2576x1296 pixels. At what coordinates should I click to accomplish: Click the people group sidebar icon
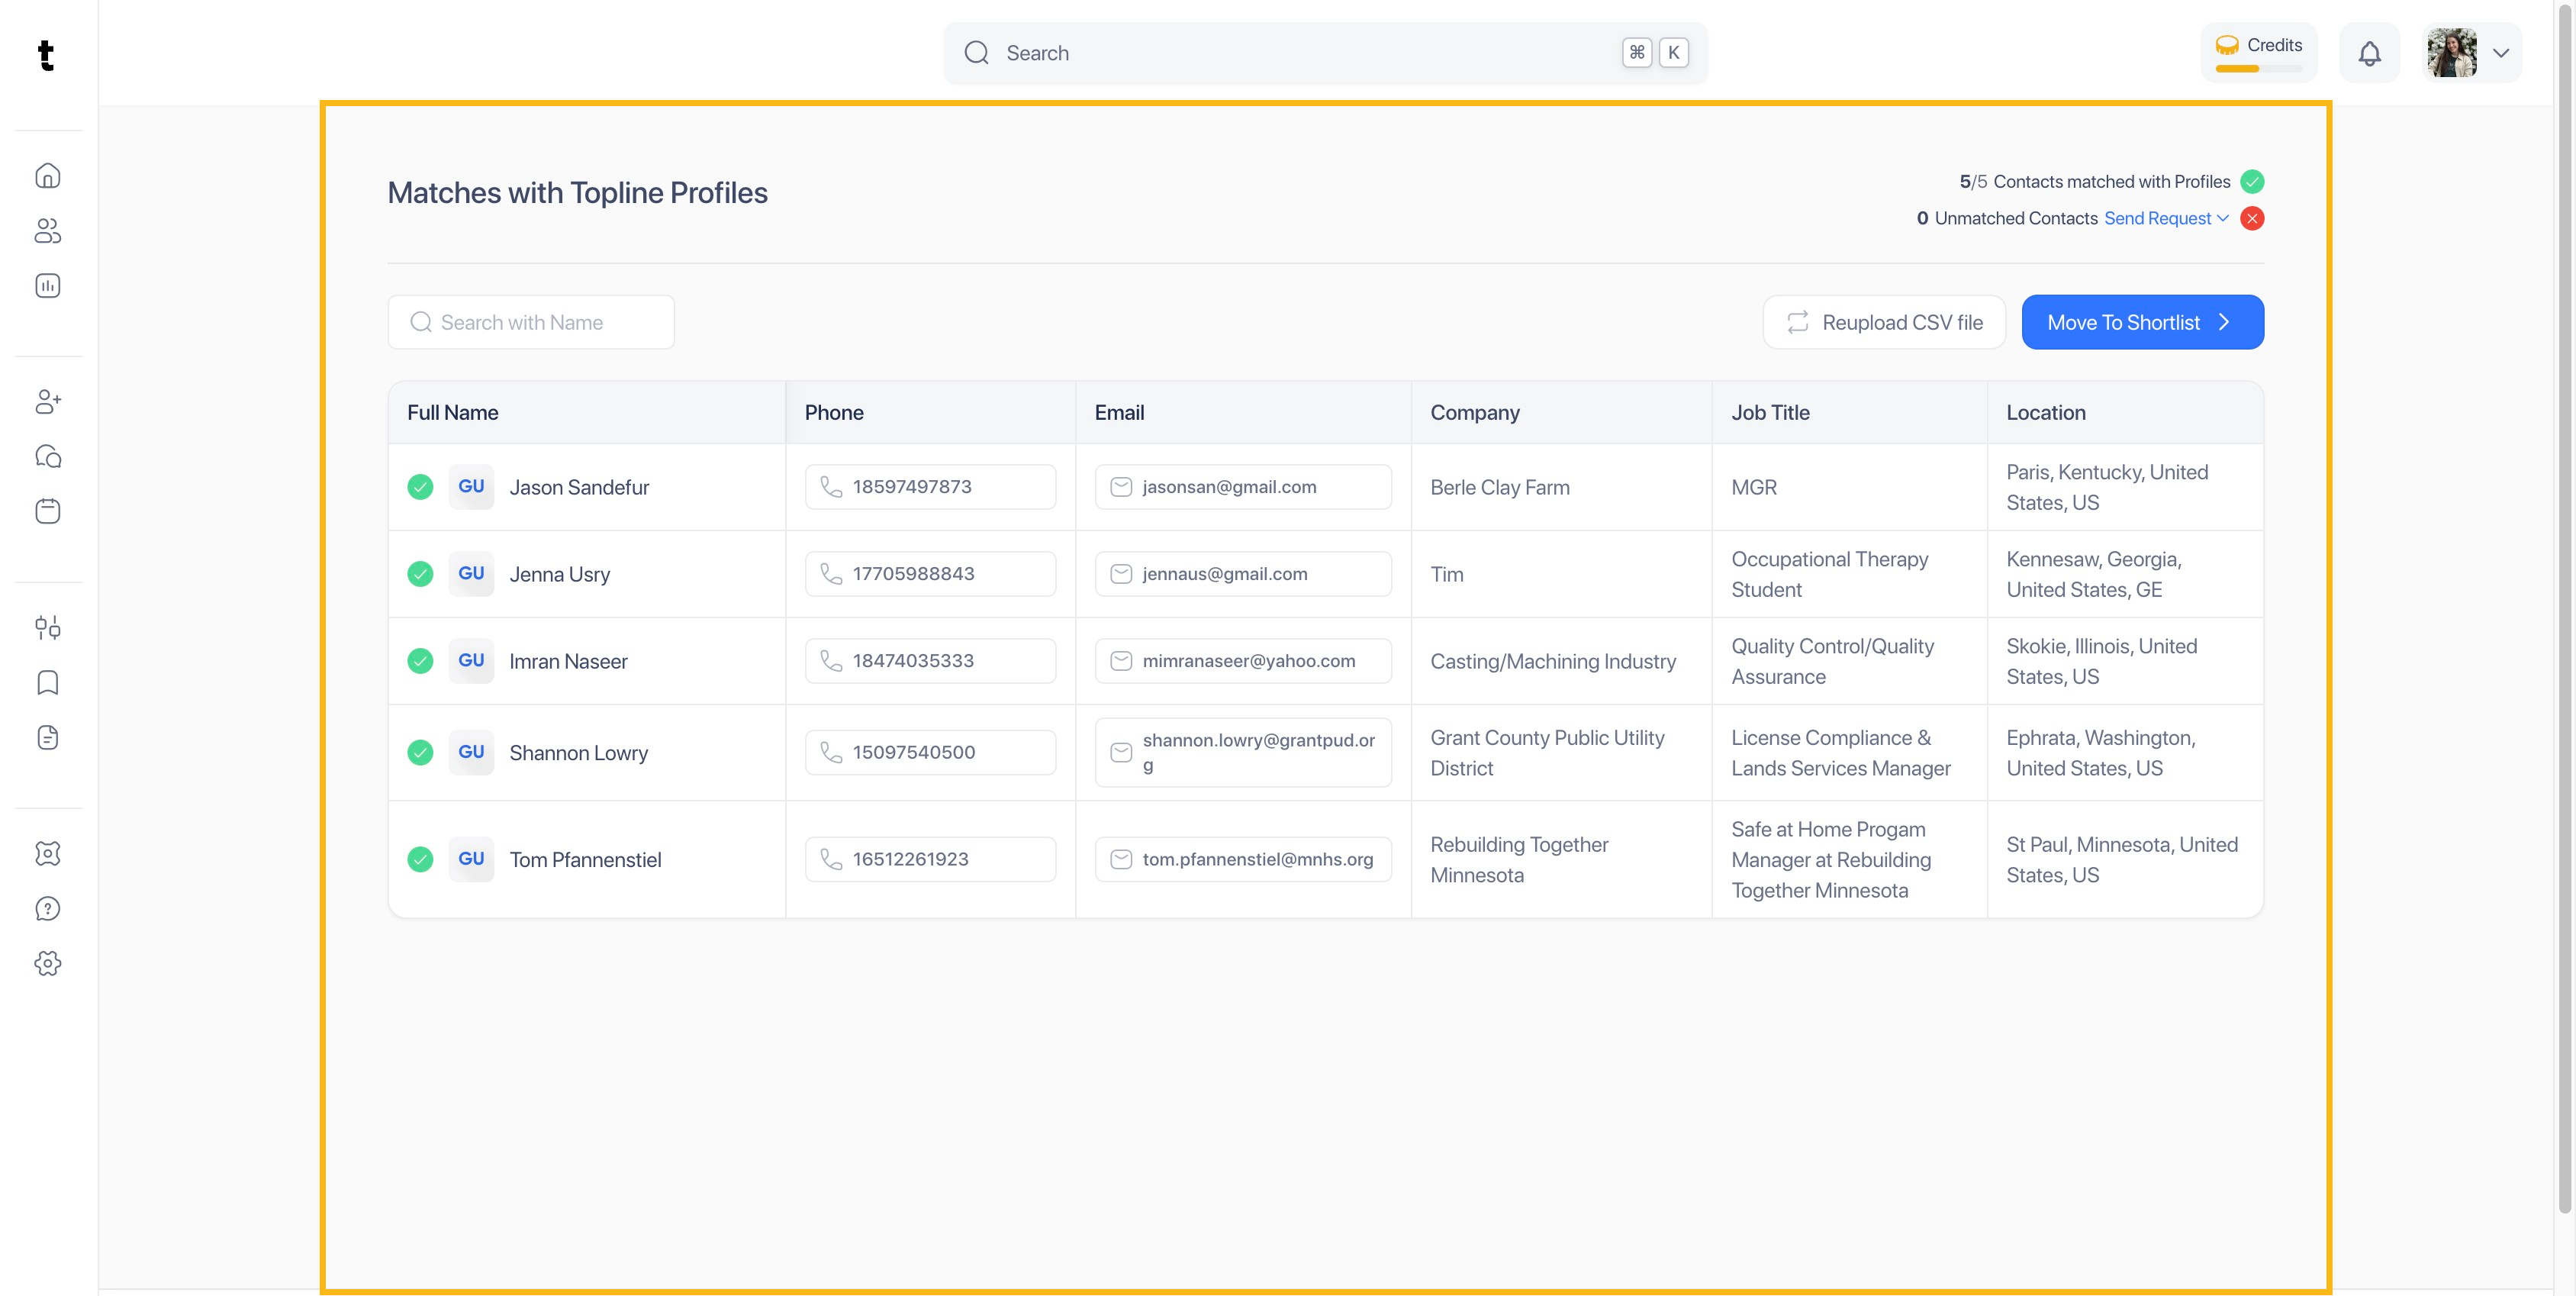tap(47, 231)
